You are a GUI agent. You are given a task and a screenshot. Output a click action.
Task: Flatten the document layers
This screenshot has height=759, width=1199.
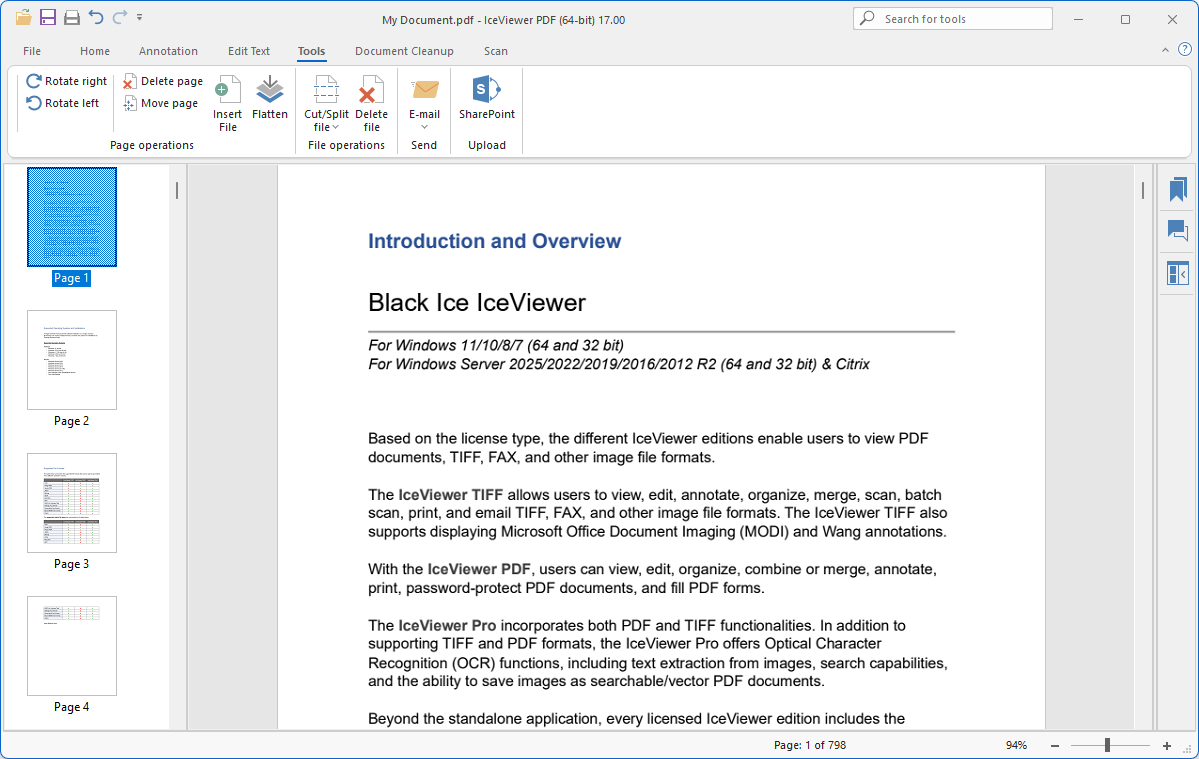[x=270, y=91]
